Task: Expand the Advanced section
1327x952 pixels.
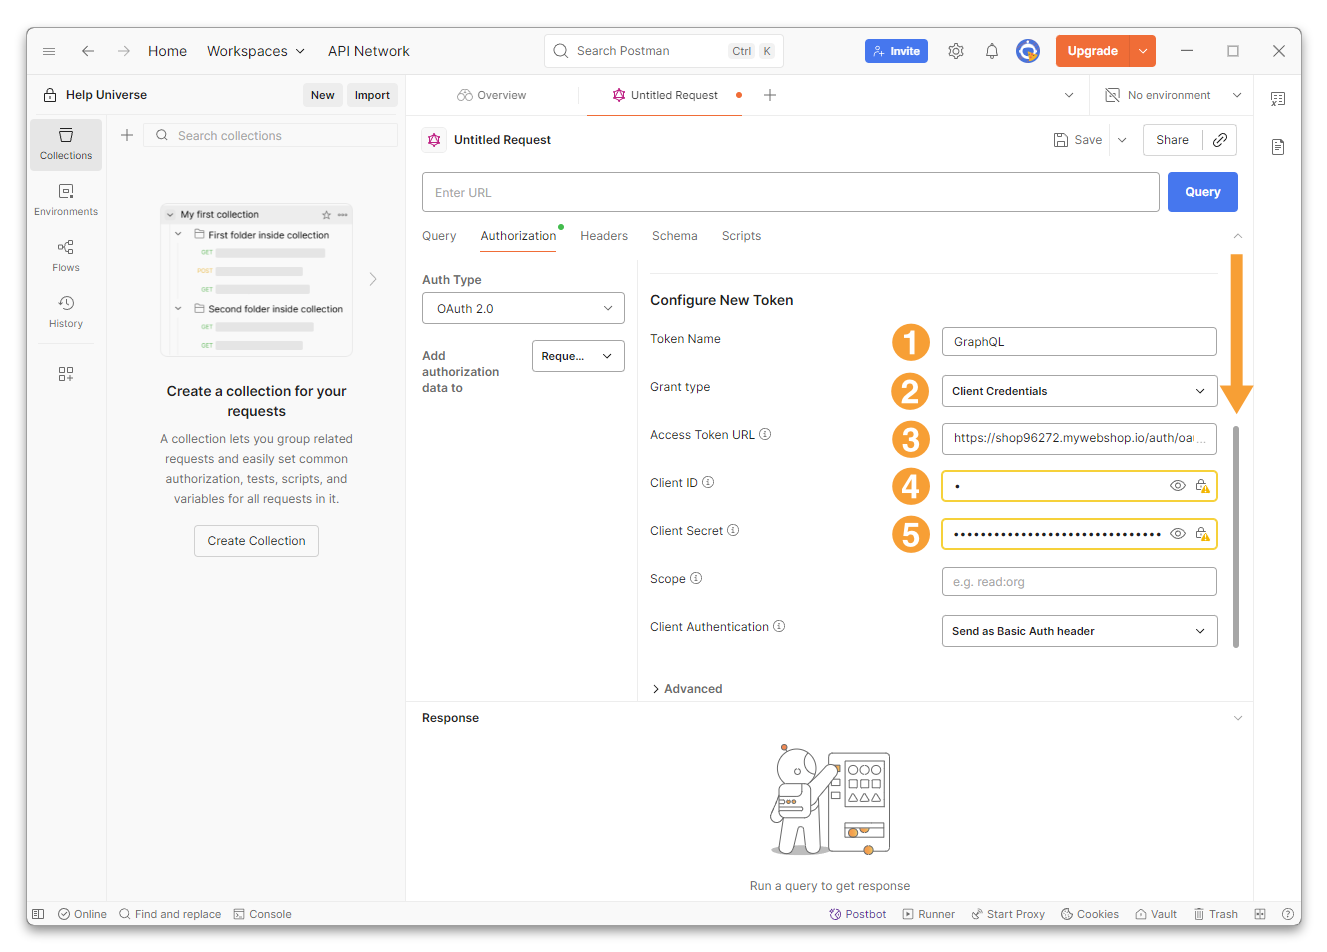Action: point(687,689)
